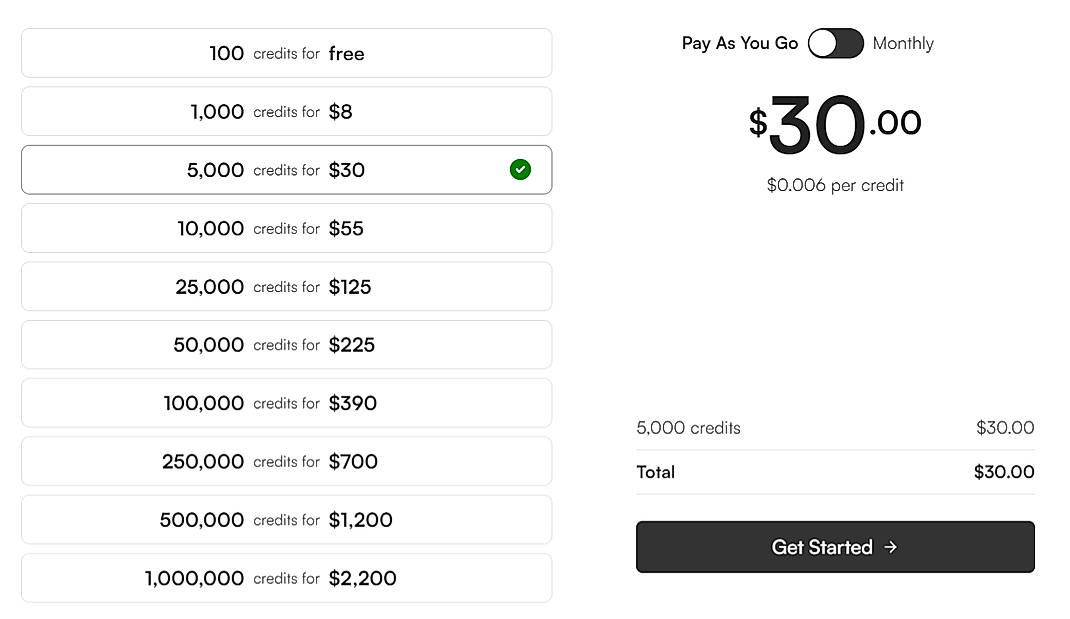Image resolution: width=1070 pixels, height=619 pixels.
Task: Choose 50,000 credits for $225
Action: [x=287, y=344]
